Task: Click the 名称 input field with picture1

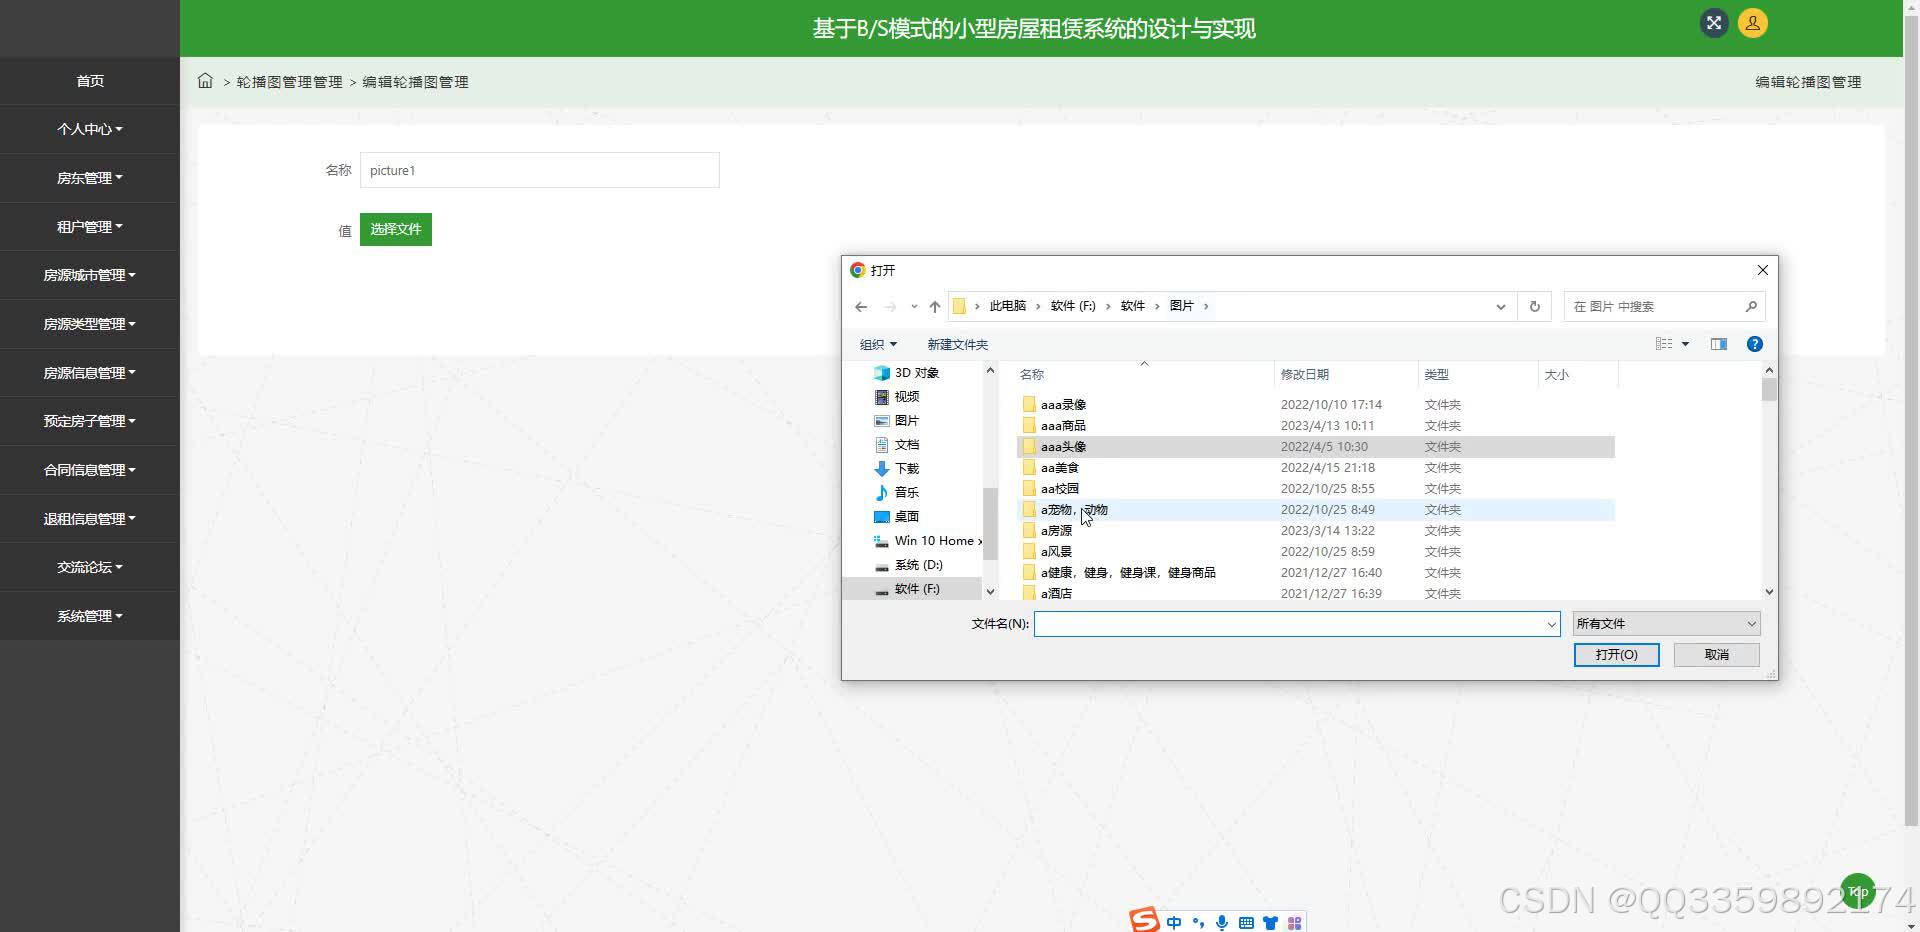Action: tap(539, 170)
